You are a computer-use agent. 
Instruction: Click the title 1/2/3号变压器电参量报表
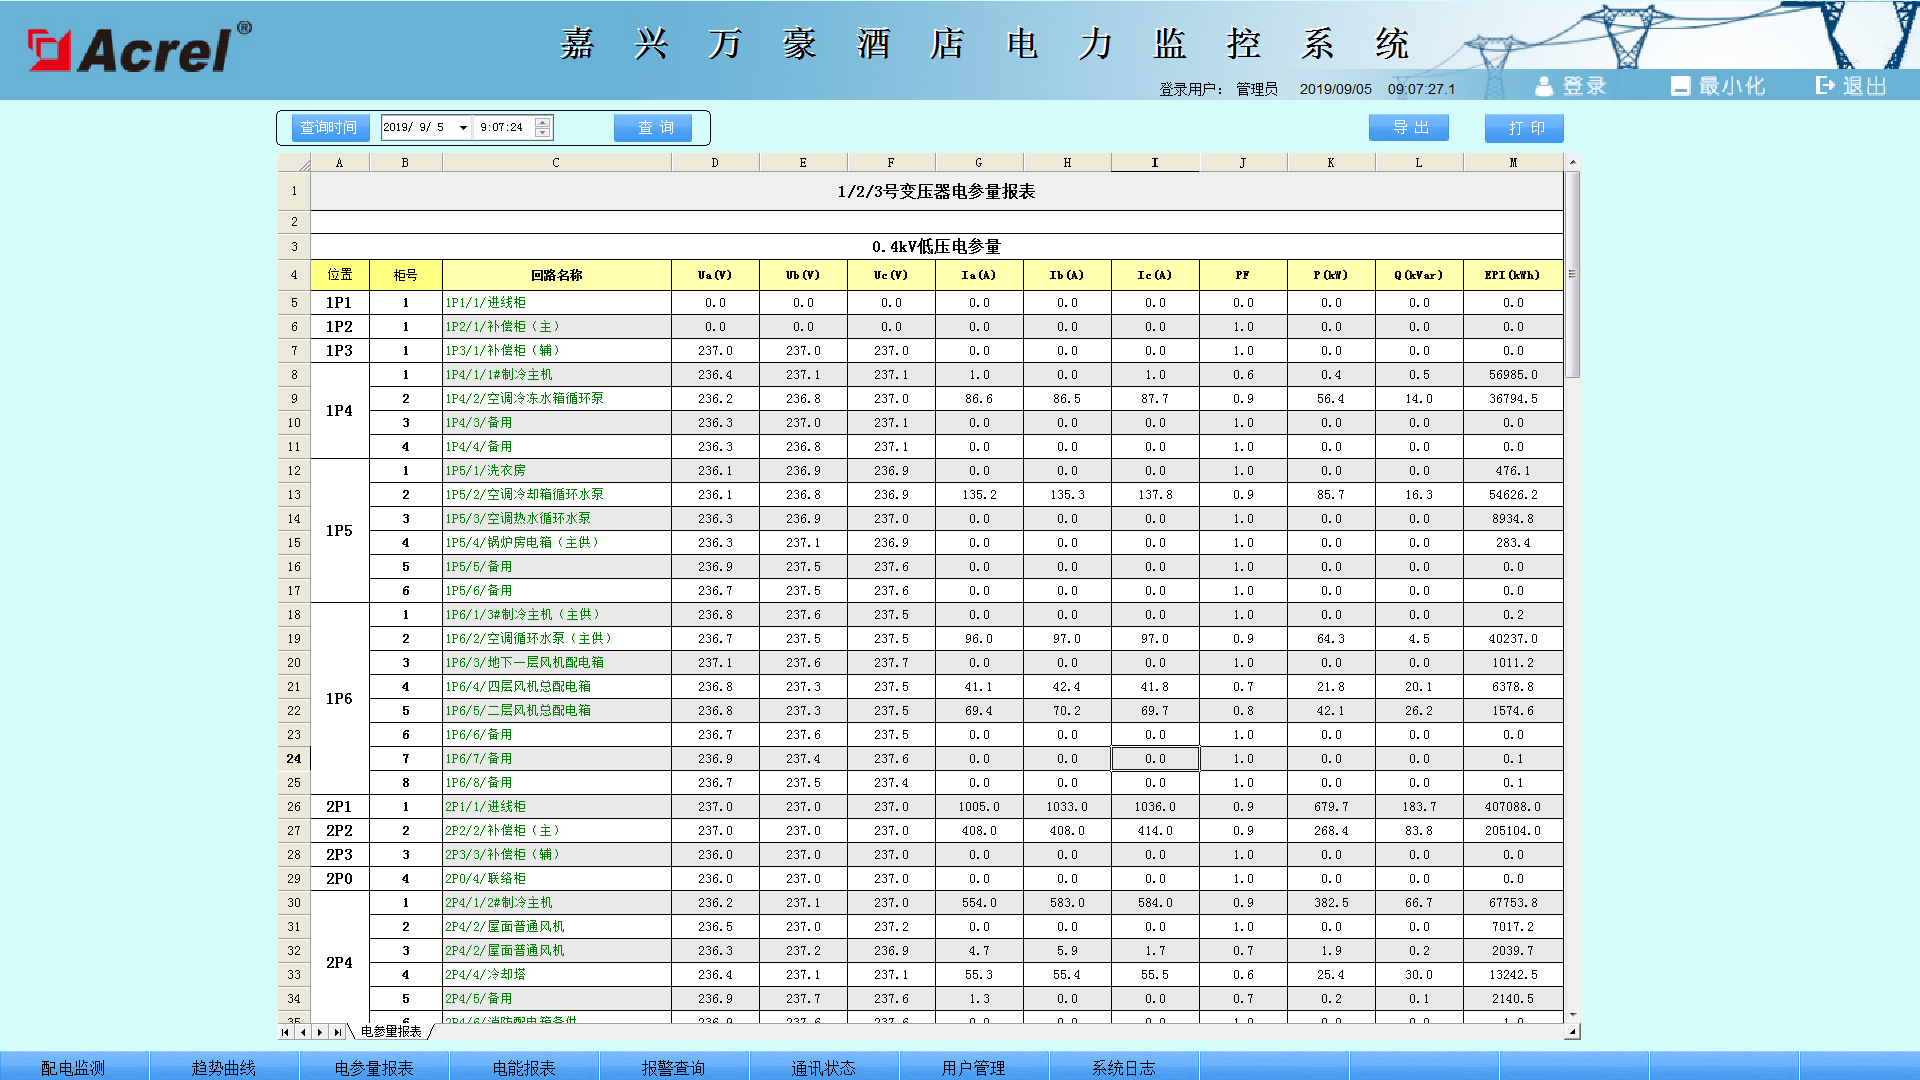click(x=937, y=192)
